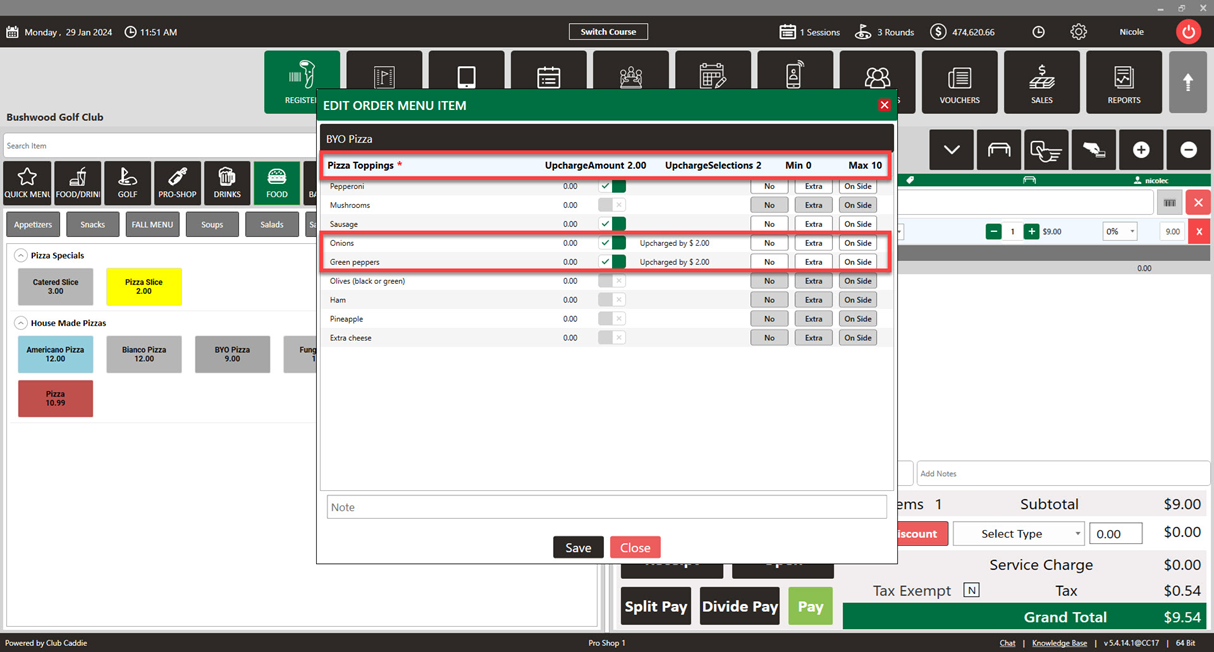The width and height of the screenshot is (1214, 652).
Task: Select the Soups subcategory
Action: point(212,225)
